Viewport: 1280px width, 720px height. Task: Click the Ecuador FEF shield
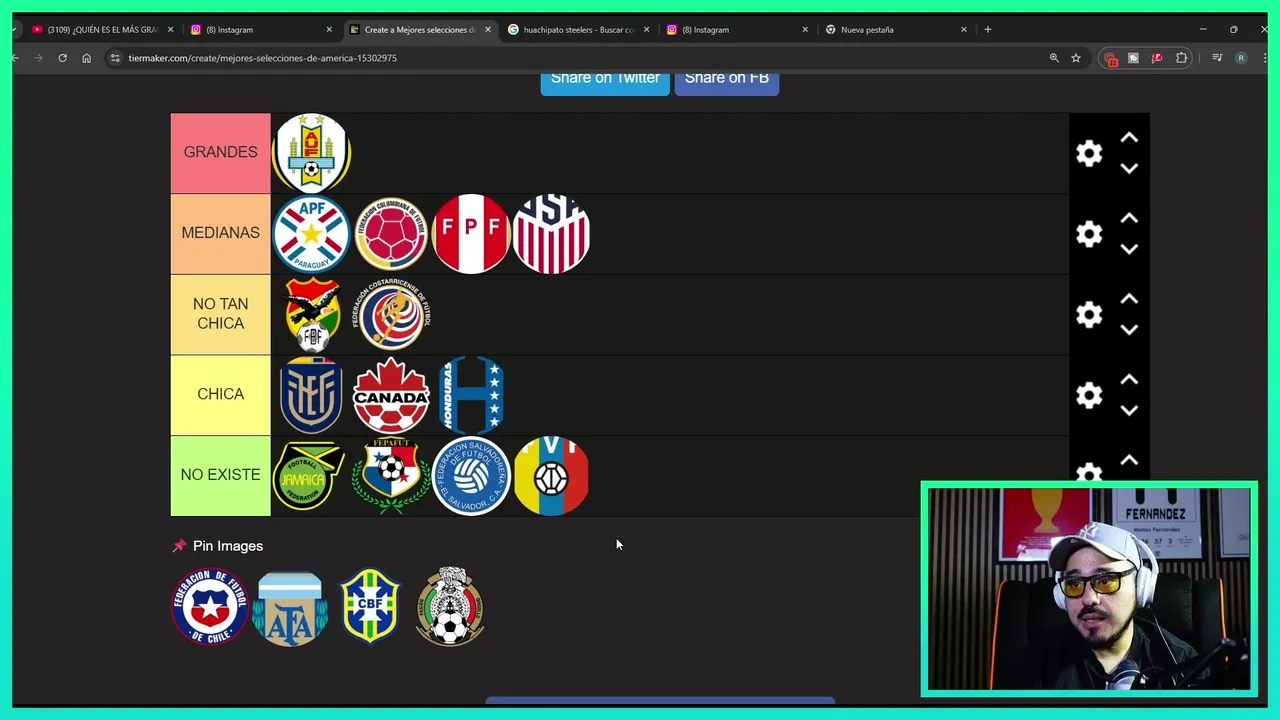(x=311, y=395)
